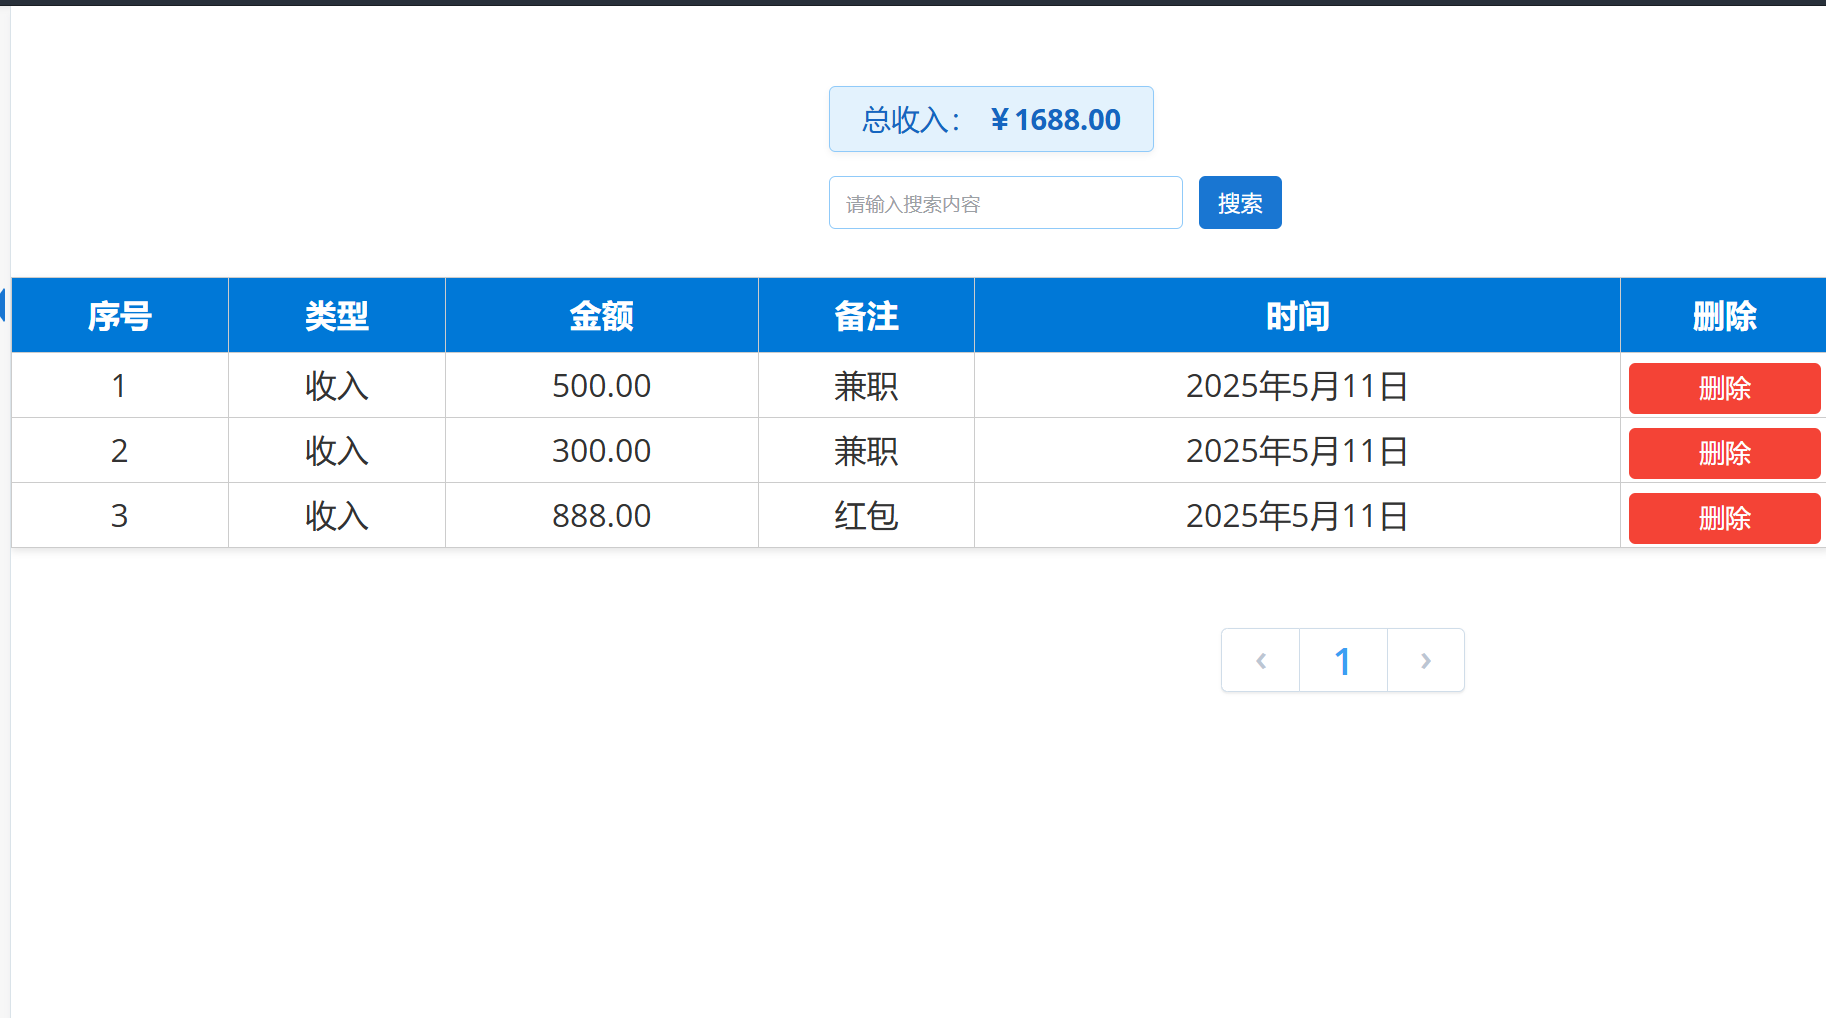This screenshot has width=1826, height=1018.
Task: Delete the 300.00 income record
Action: coord(1724,453)
